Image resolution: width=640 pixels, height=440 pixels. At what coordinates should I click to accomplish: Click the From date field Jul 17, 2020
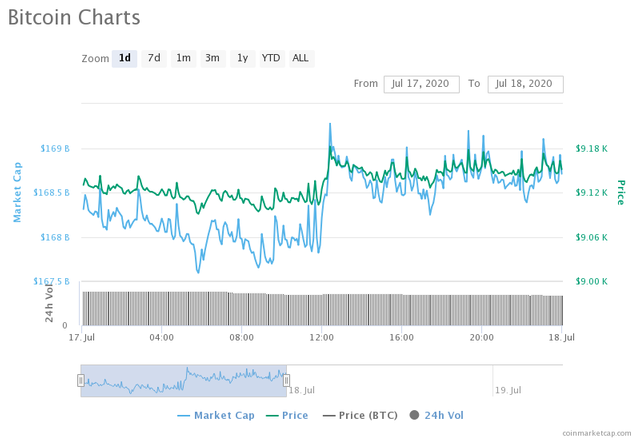coord(421,84)
